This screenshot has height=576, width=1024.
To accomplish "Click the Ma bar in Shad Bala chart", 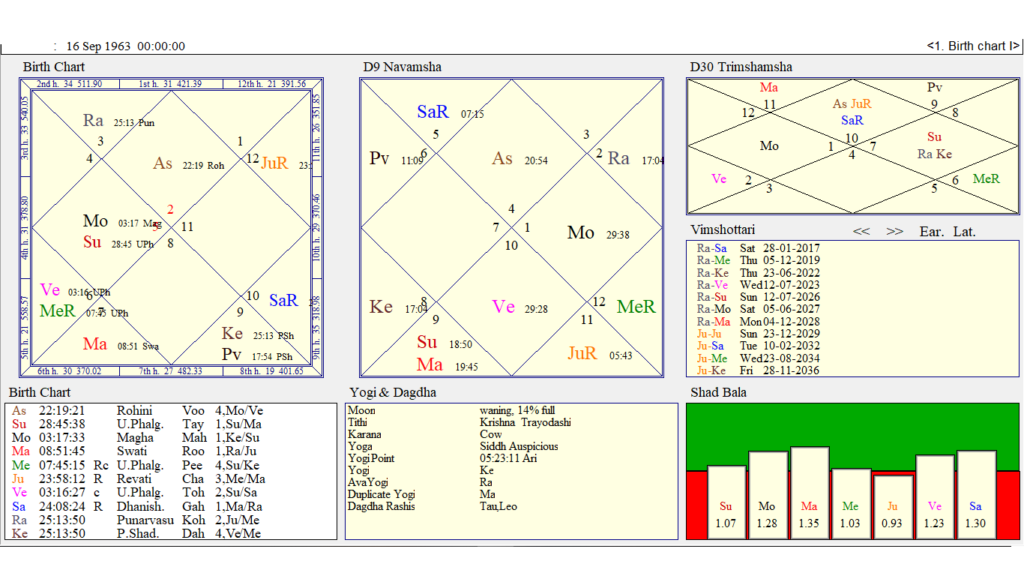I will coord(809,492).
